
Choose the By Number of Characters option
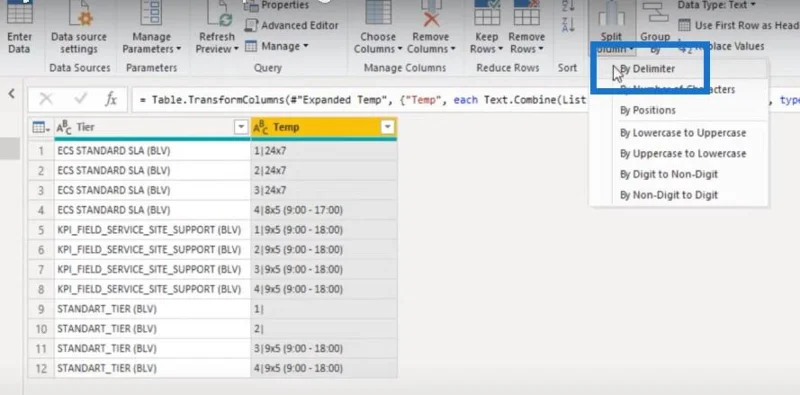point(679,90)
